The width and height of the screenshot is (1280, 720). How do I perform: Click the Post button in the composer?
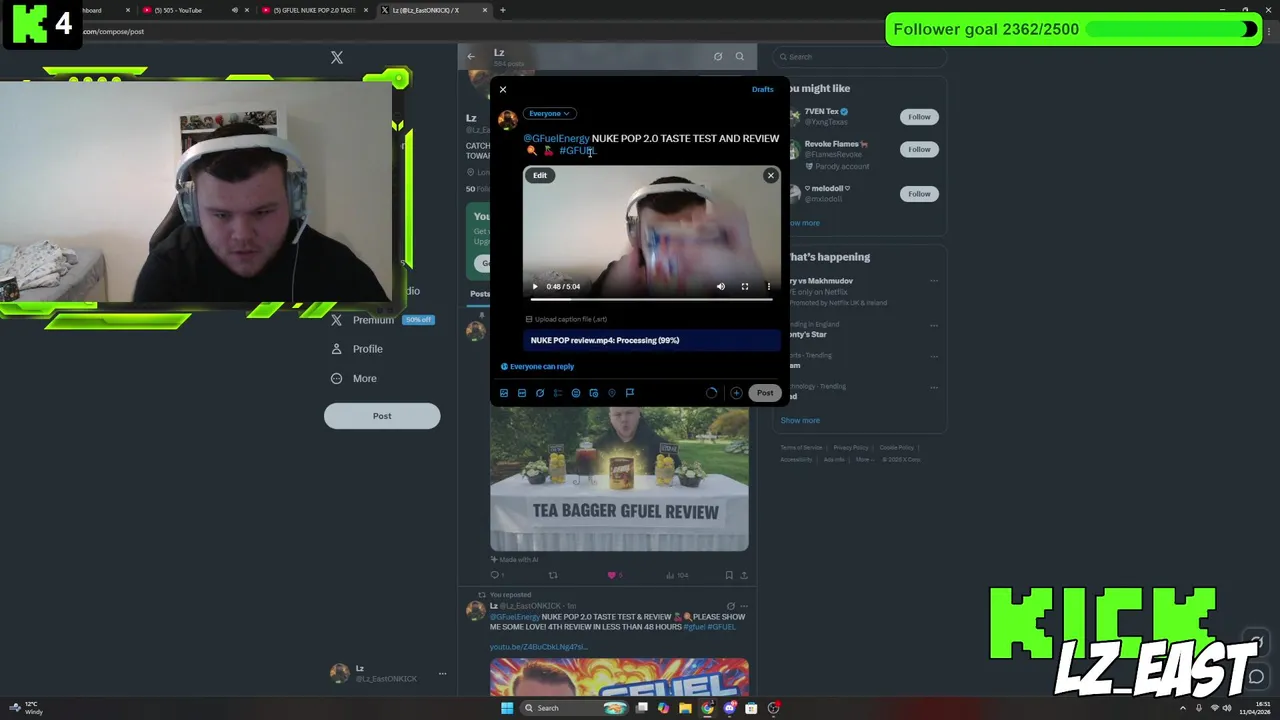(764, 393)
